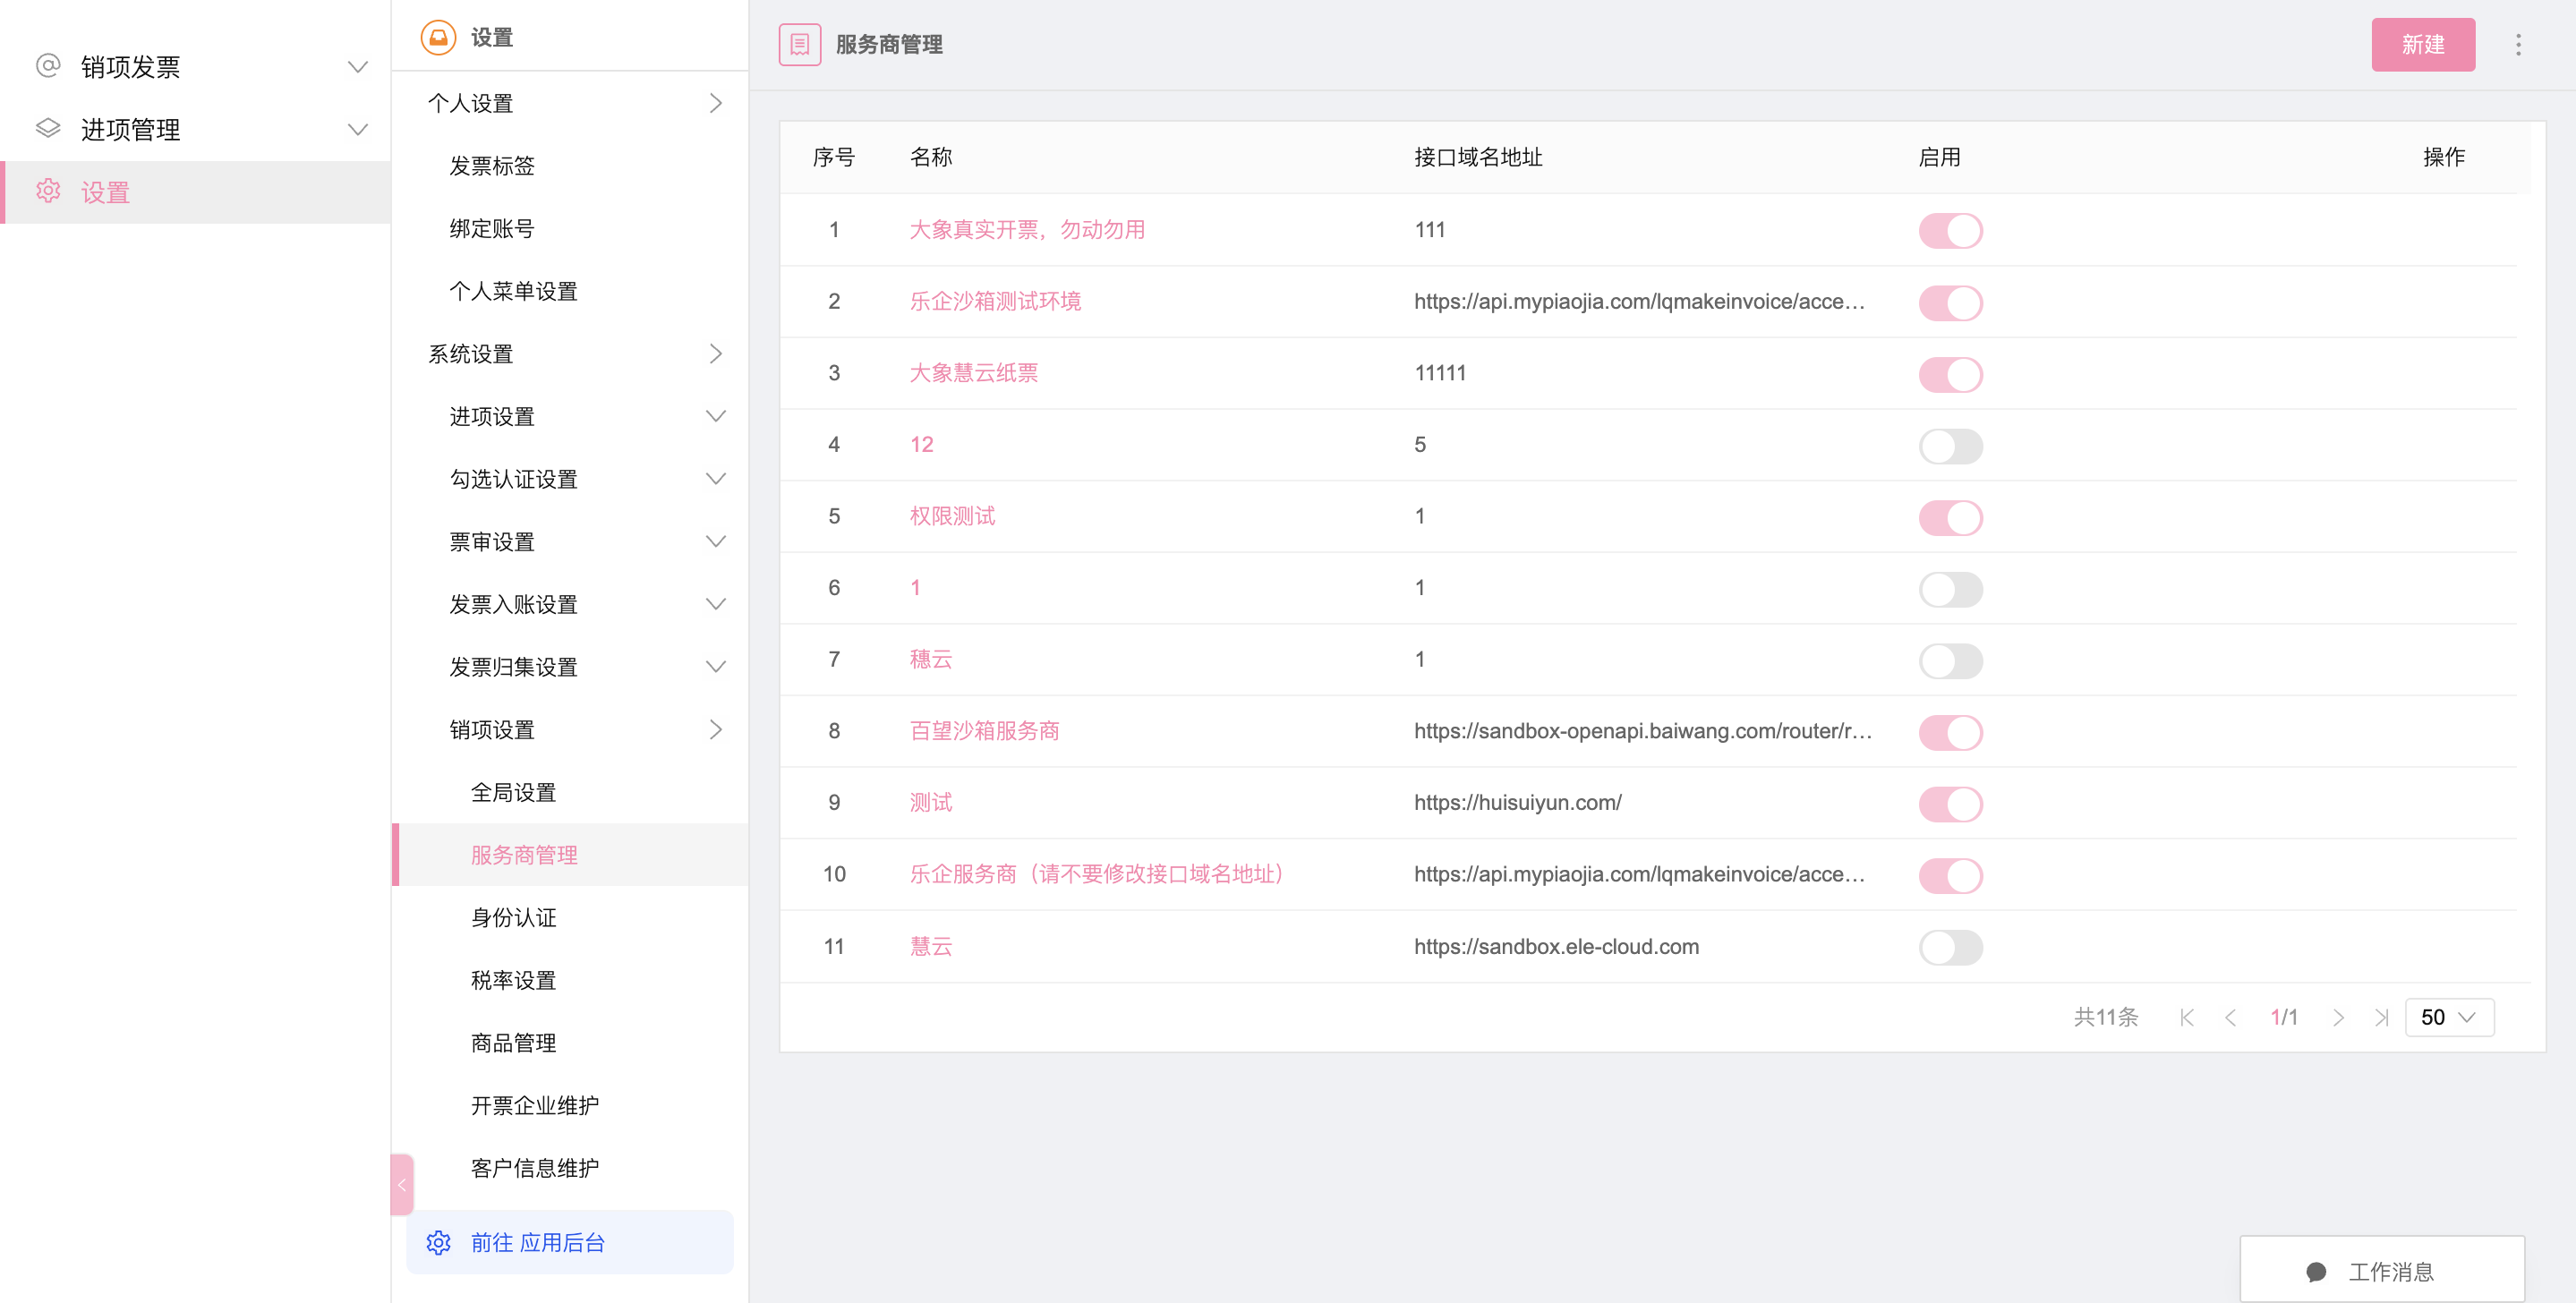Viewport: 2576px width, 1303px height.
Task: Expand the 勾选认证设置 chevron
Action: pos(715,479)
